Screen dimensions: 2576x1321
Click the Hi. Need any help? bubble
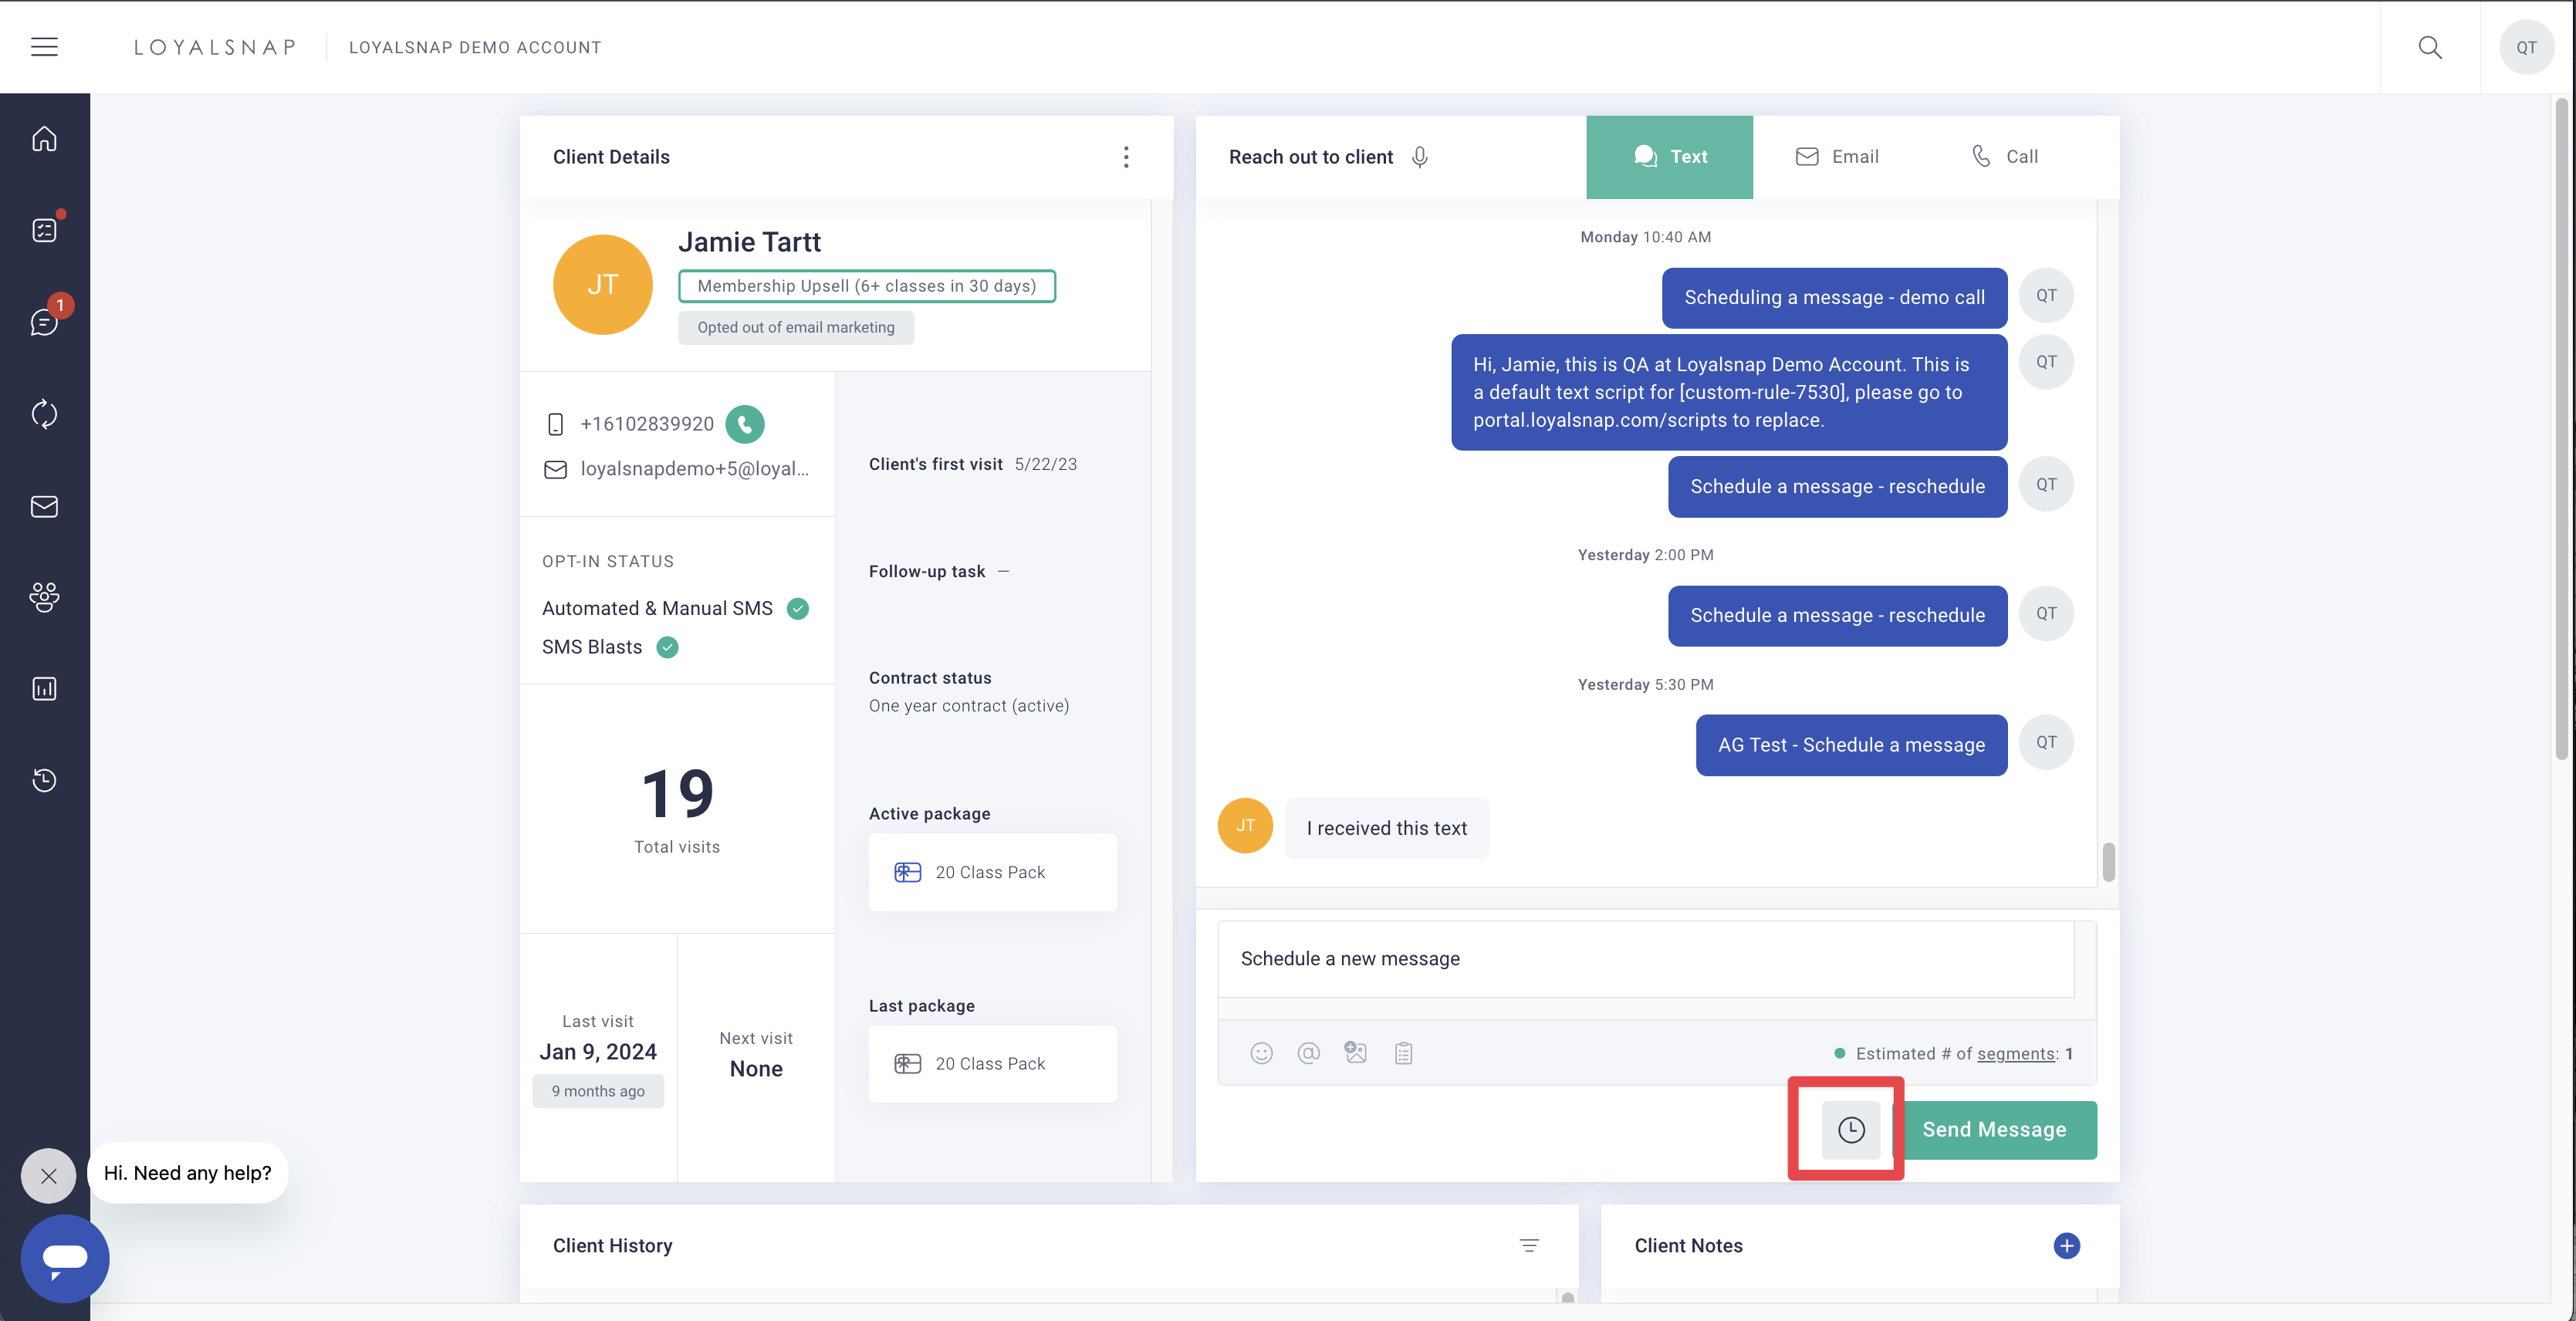point(188,1173)
